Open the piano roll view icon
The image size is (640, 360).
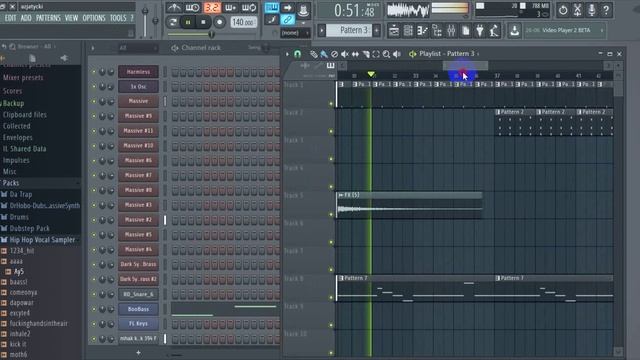click(422, 31)
